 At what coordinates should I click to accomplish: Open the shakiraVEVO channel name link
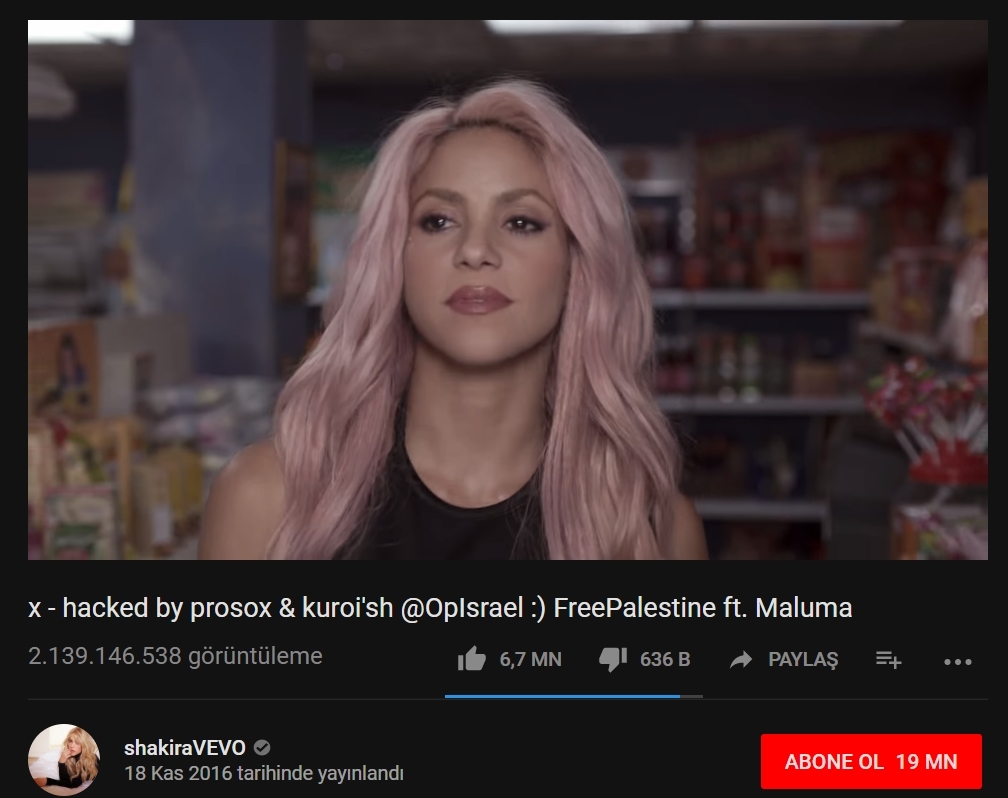pyautogui.click(x=184, y=748)
